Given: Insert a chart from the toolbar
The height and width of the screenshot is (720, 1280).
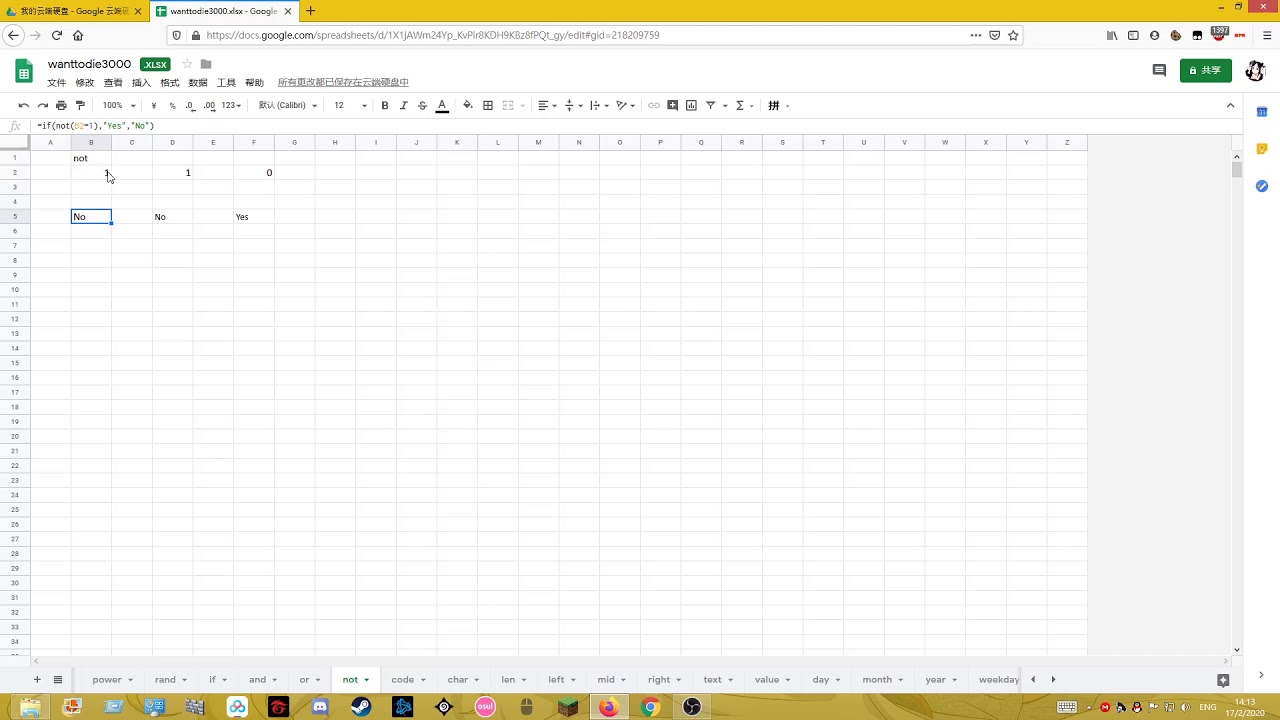Looking at the screenshot, I should pyautogui.click(x=691, y=105).
